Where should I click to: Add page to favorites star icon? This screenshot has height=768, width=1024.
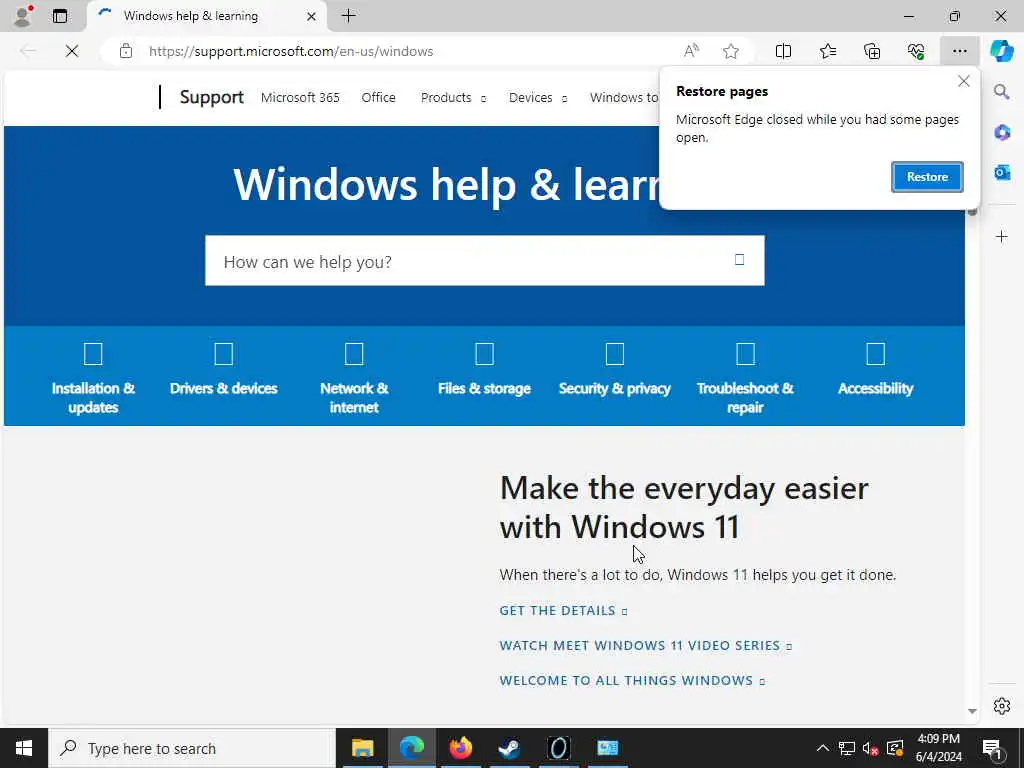tap(731, 51)
